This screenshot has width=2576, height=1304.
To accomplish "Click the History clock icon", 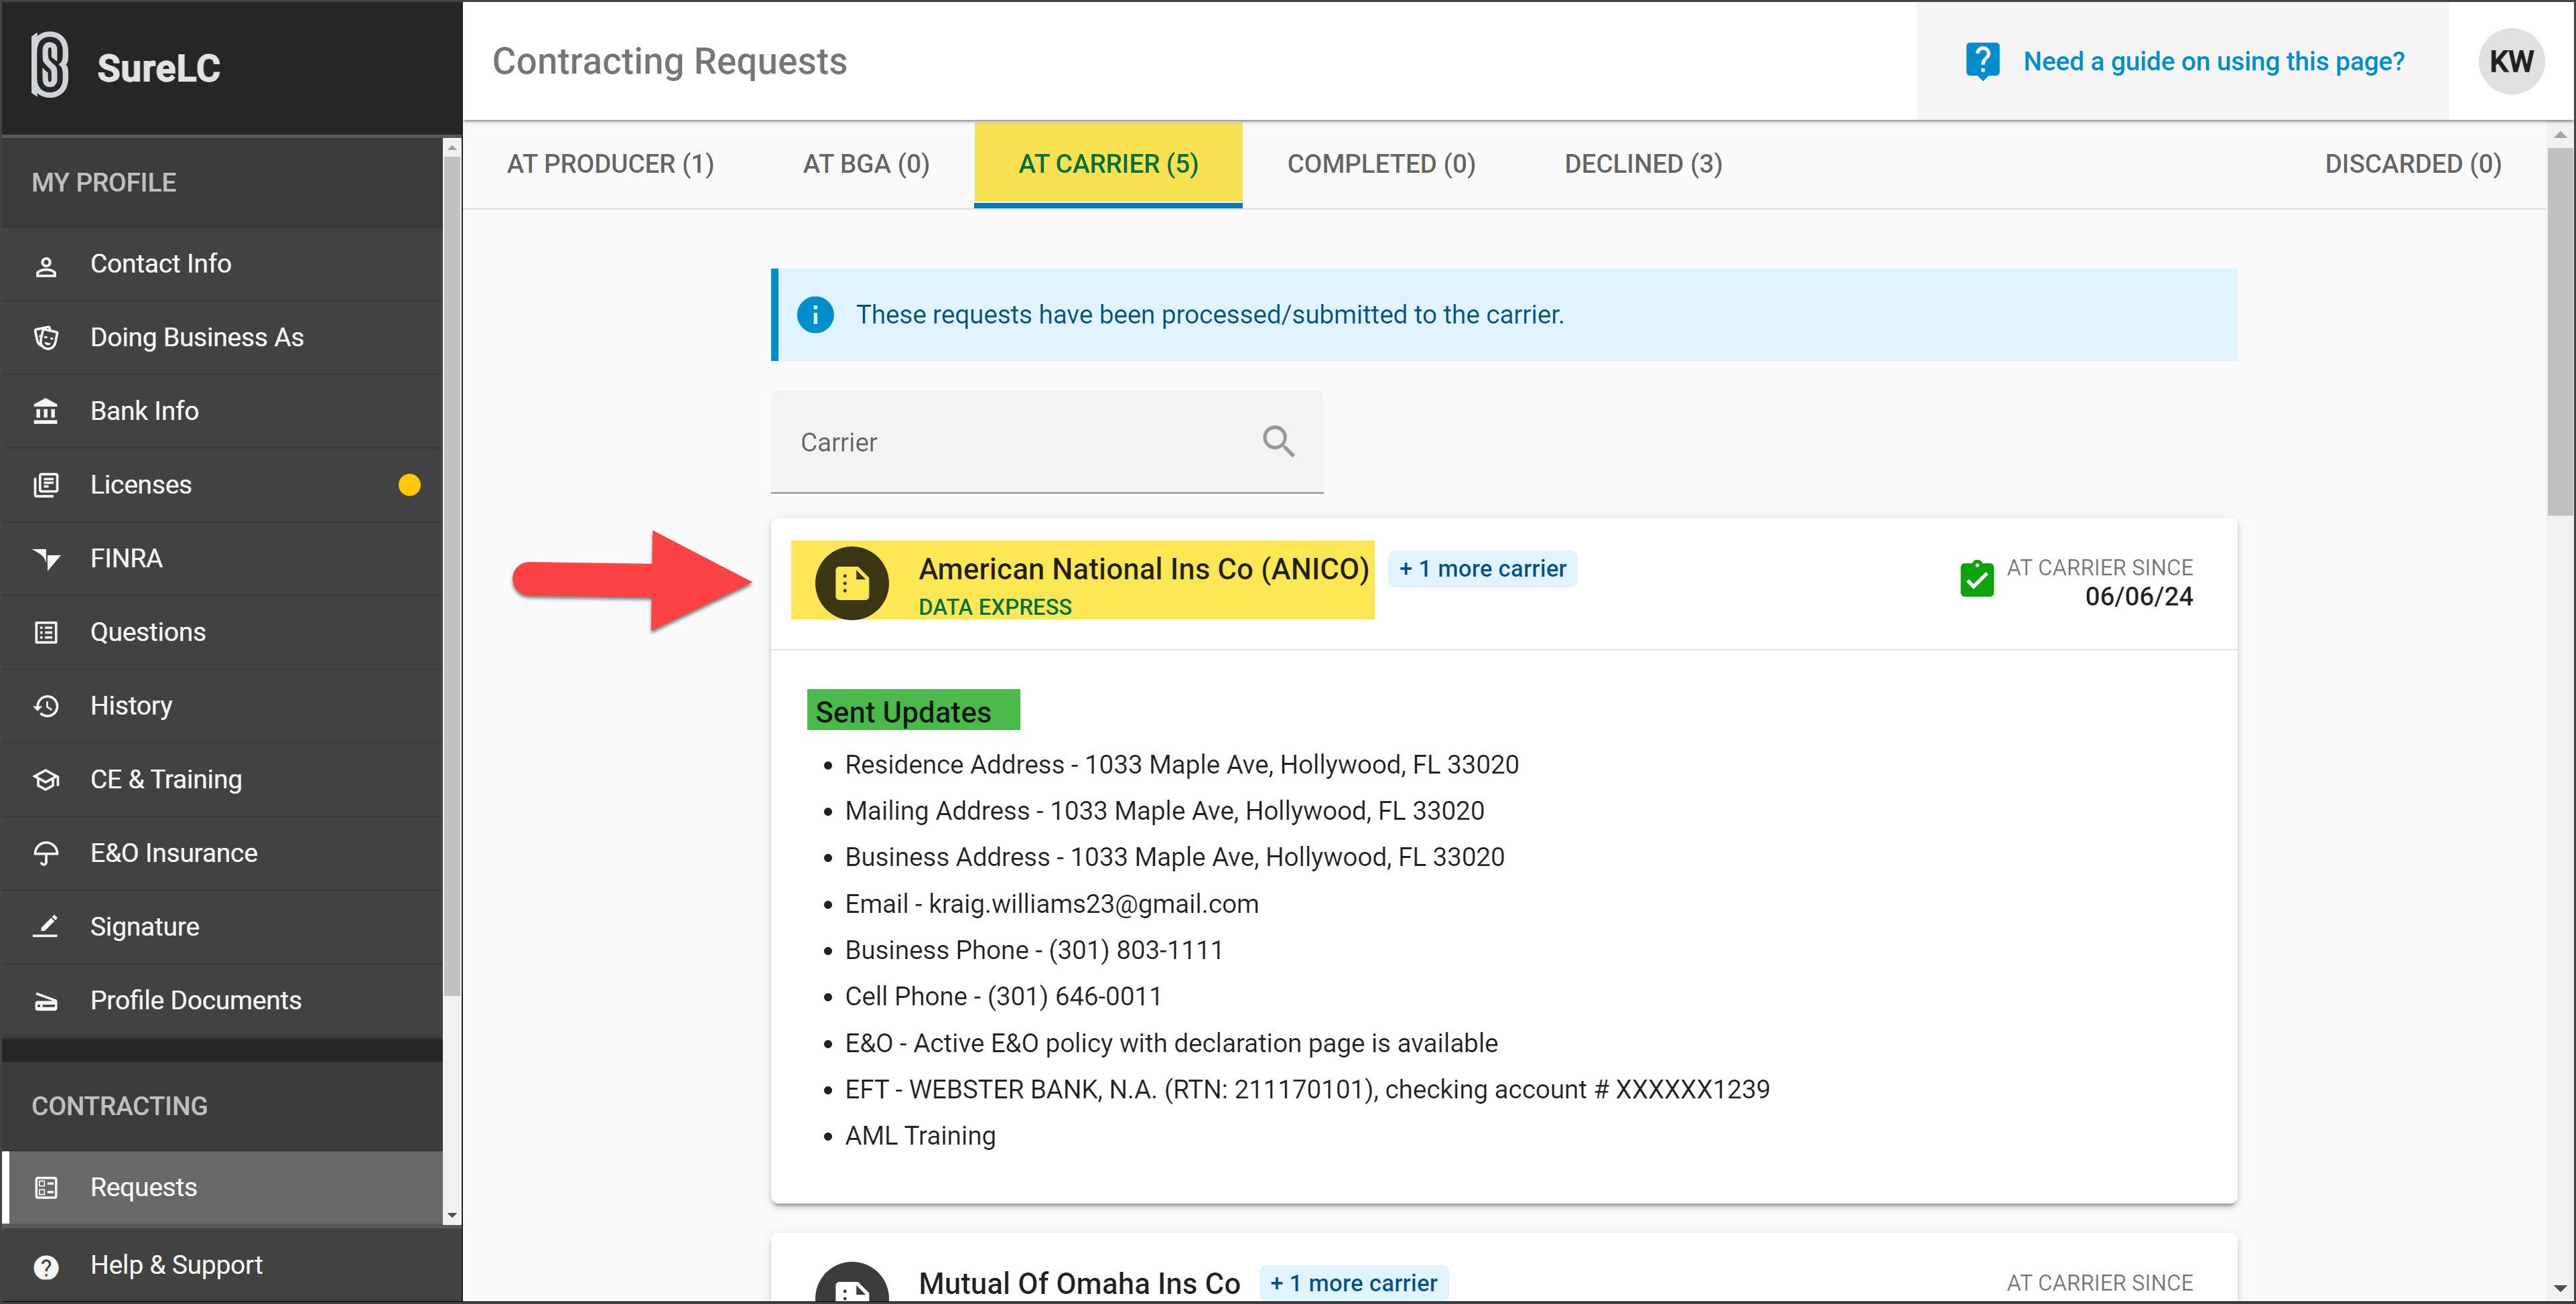I will click(46, 705).
